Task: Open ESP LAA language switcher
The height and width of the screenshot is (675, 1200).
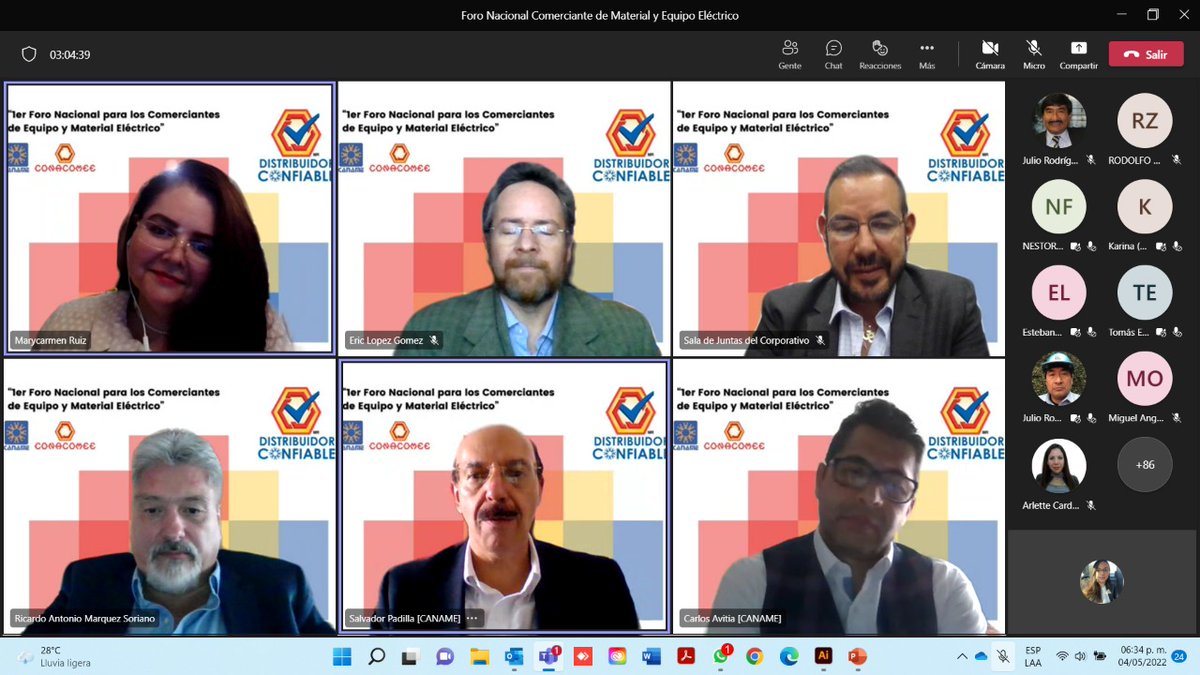Action: tap(1033, 656)
